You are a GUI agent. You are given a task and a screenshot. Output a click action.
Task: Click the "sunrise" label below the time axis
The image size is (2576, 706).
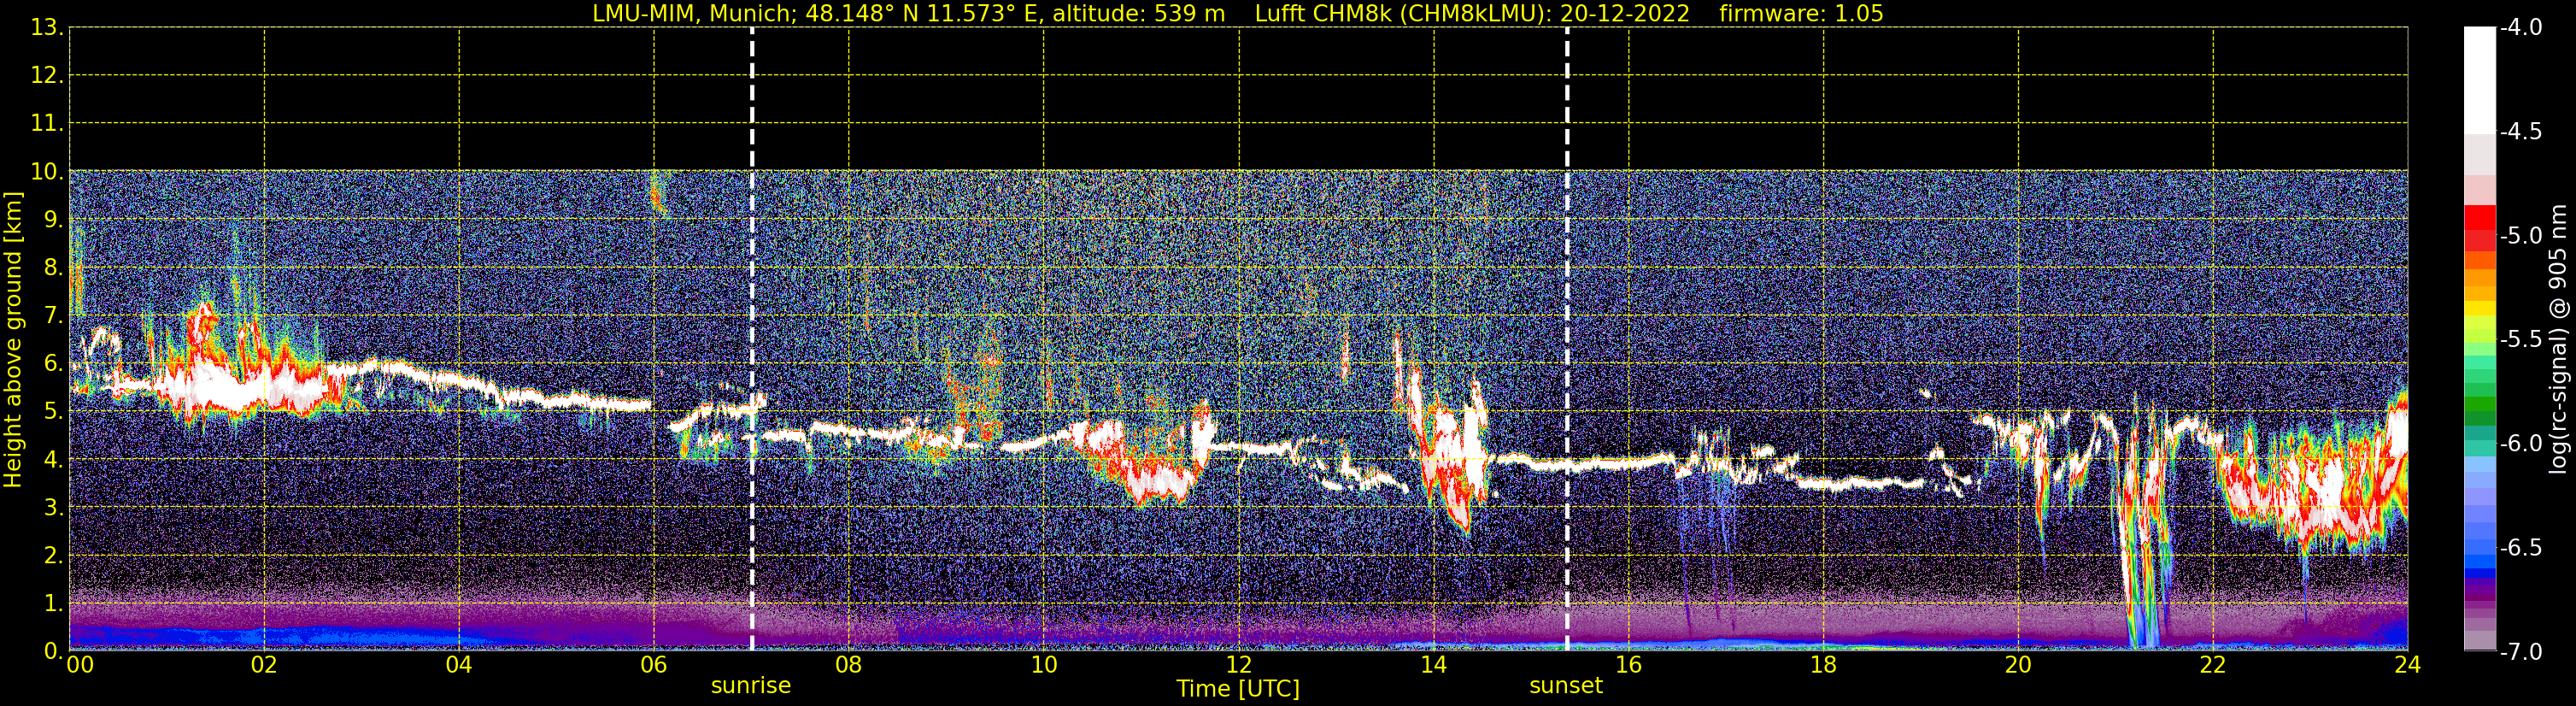tap(751, 686)
